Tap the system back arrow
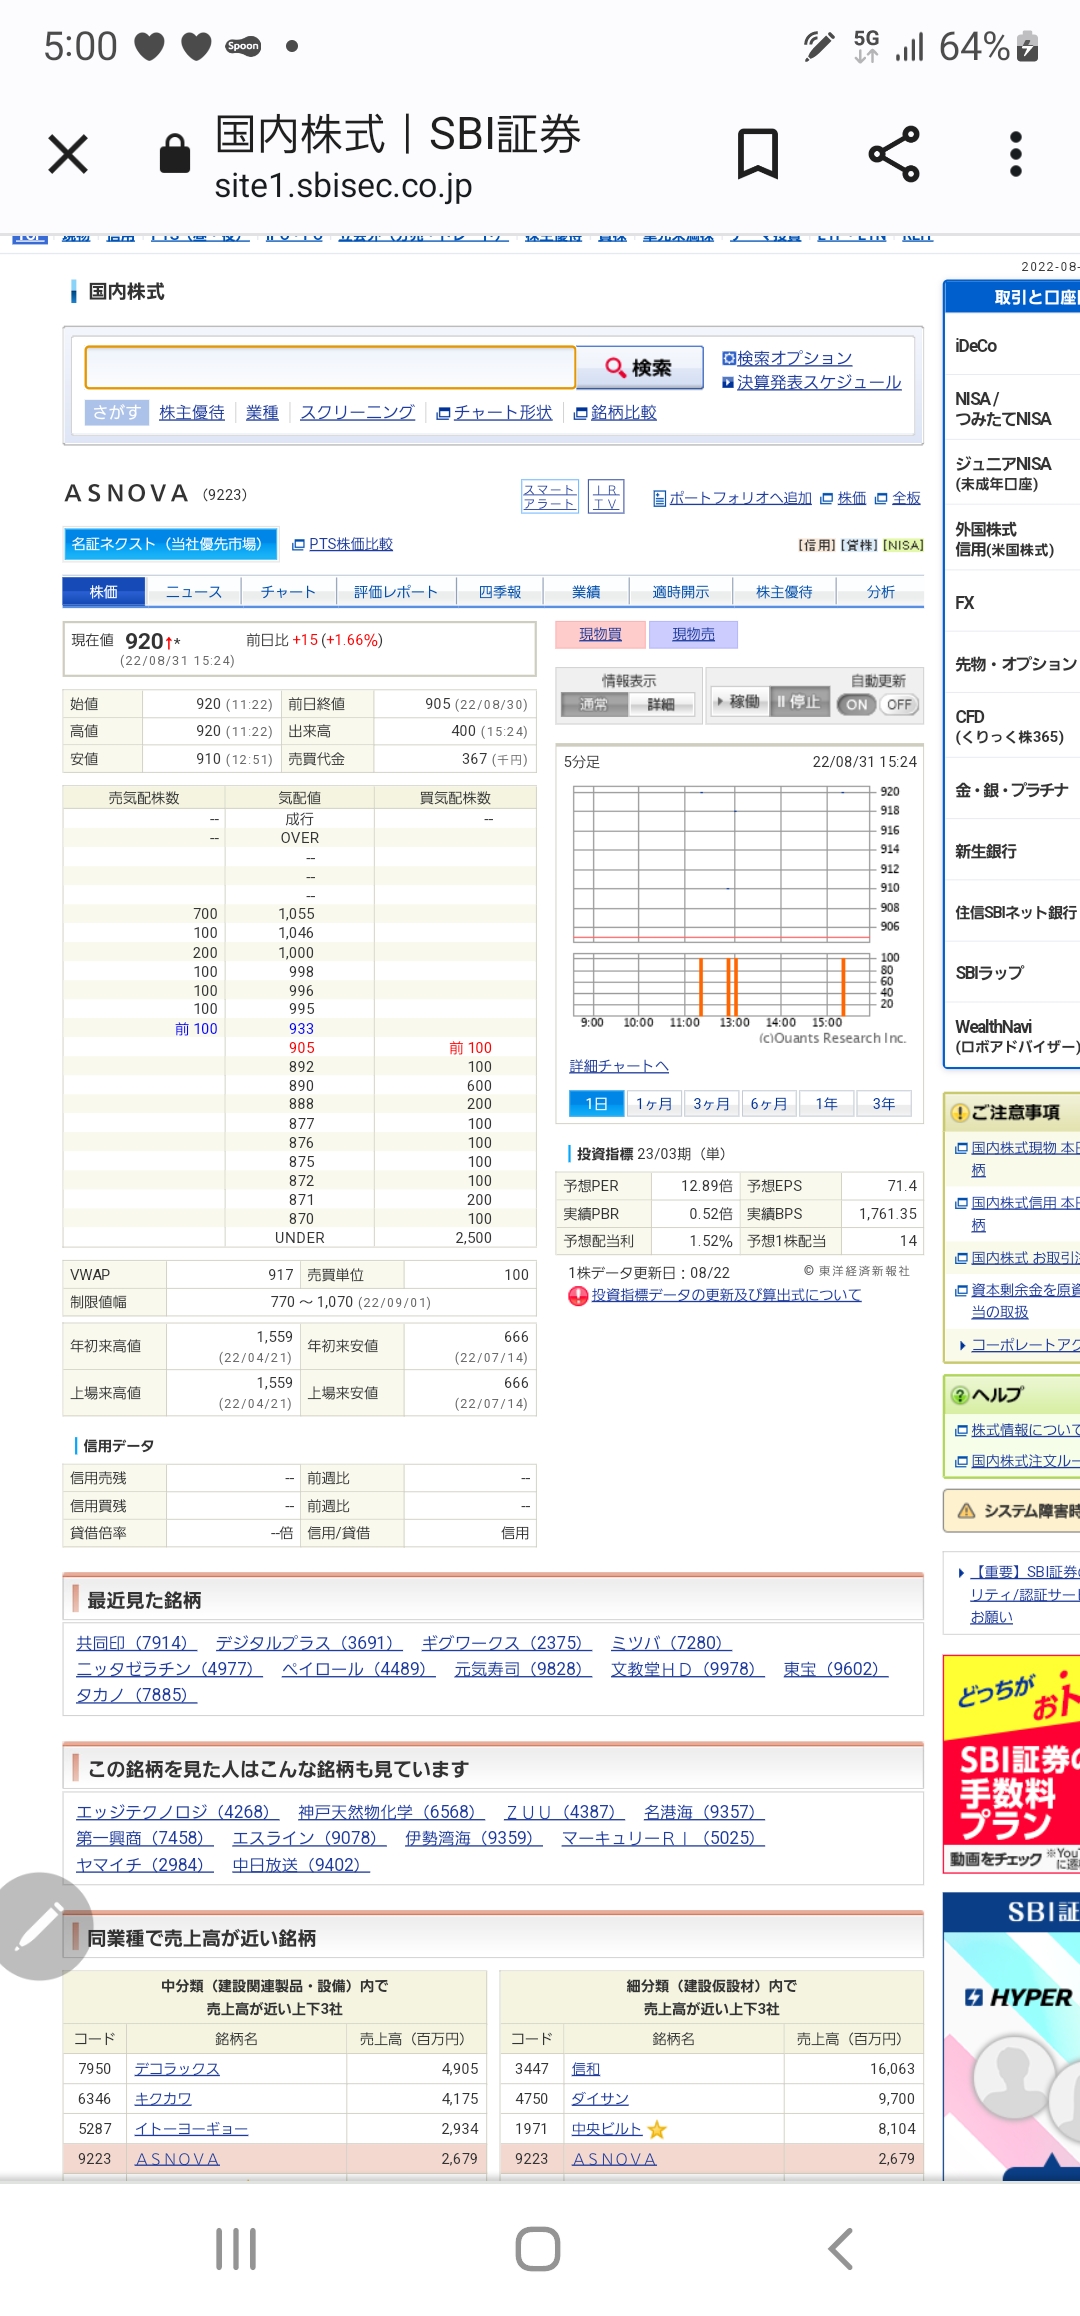Image resolution: width=1080 pixels, height=2316 pixels. pos(841,2249)
